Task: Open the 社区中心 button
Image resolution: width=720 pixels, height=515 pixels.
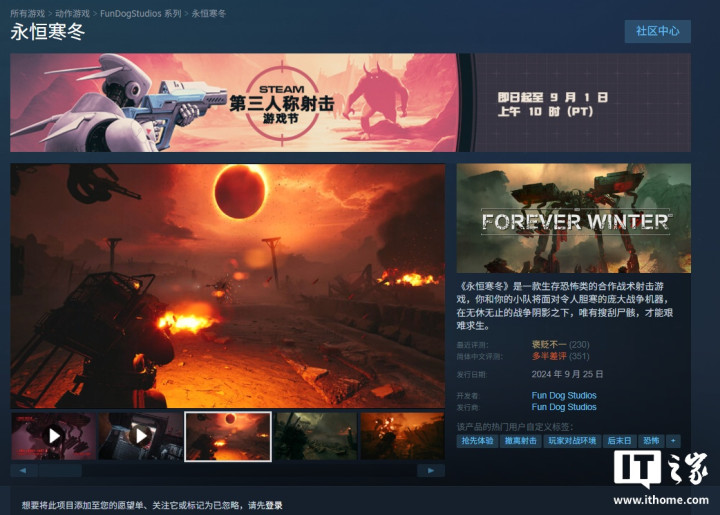Action: point(658,31)
